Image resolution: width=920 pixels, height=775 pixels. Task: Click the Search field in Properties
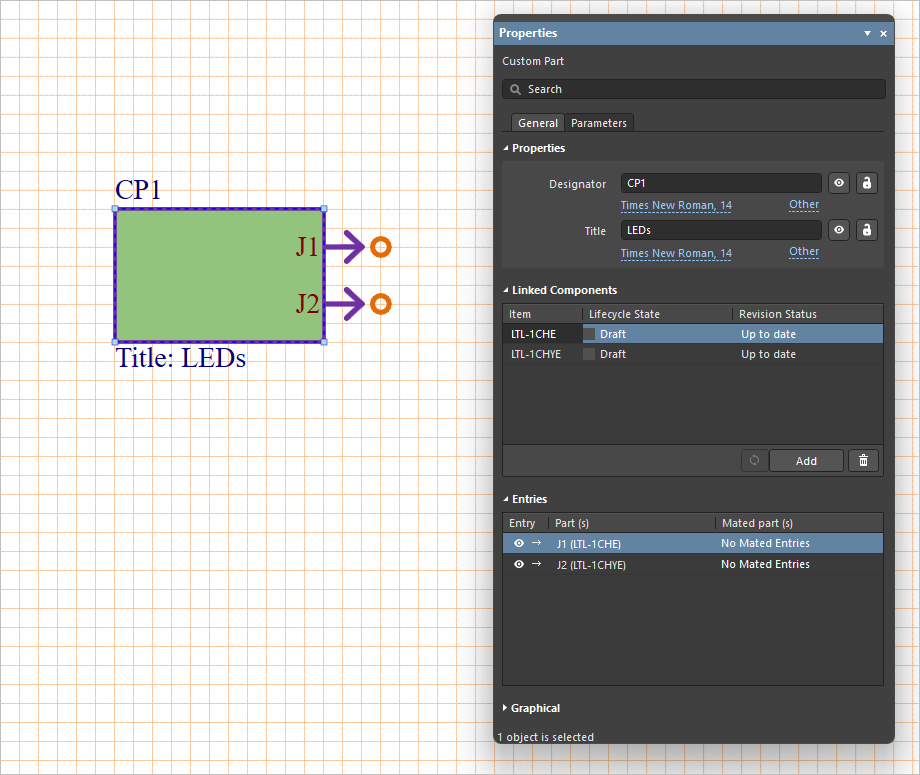[694, 89]
